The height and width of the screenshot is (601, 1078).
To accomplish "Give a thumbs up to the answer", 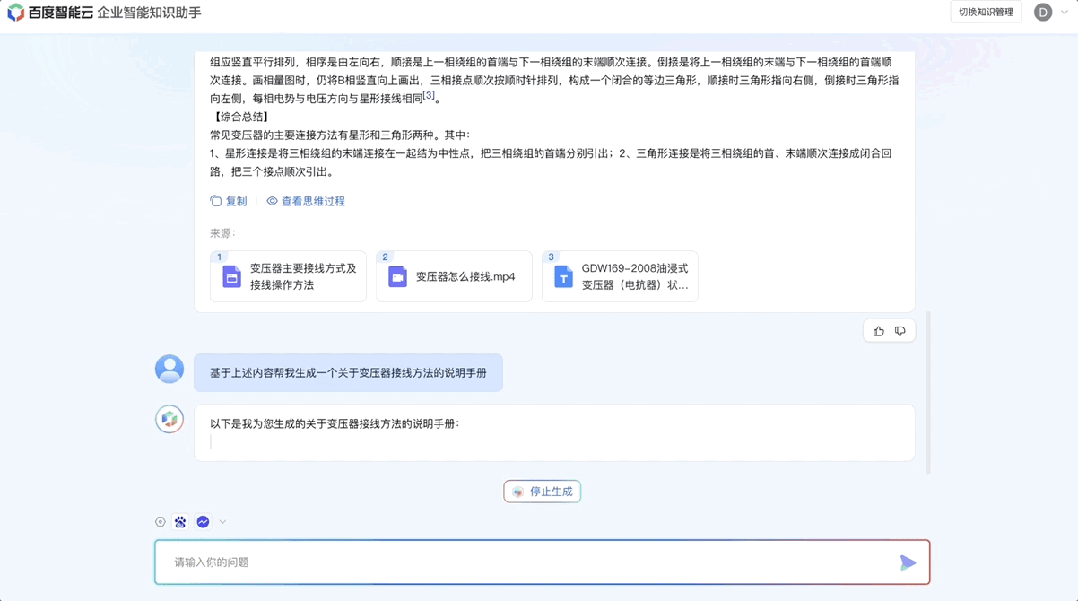I will coord(879,331).
